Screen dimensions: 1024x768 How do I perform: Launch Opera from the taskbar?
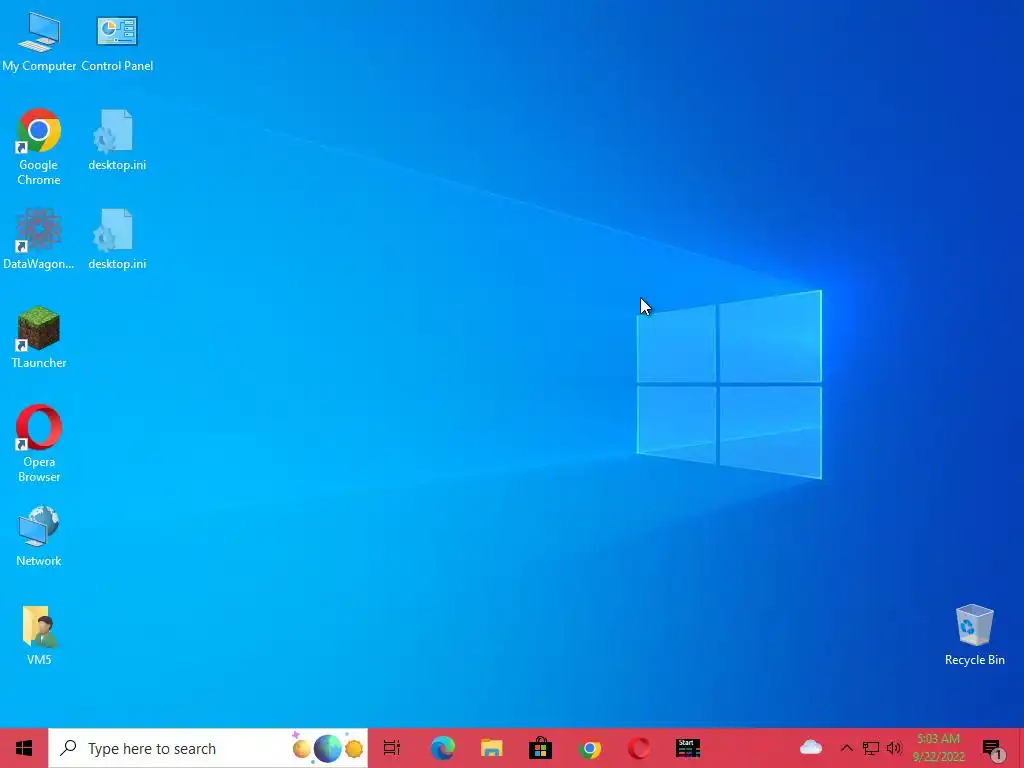pyautogui.click(x=639, y=748)
